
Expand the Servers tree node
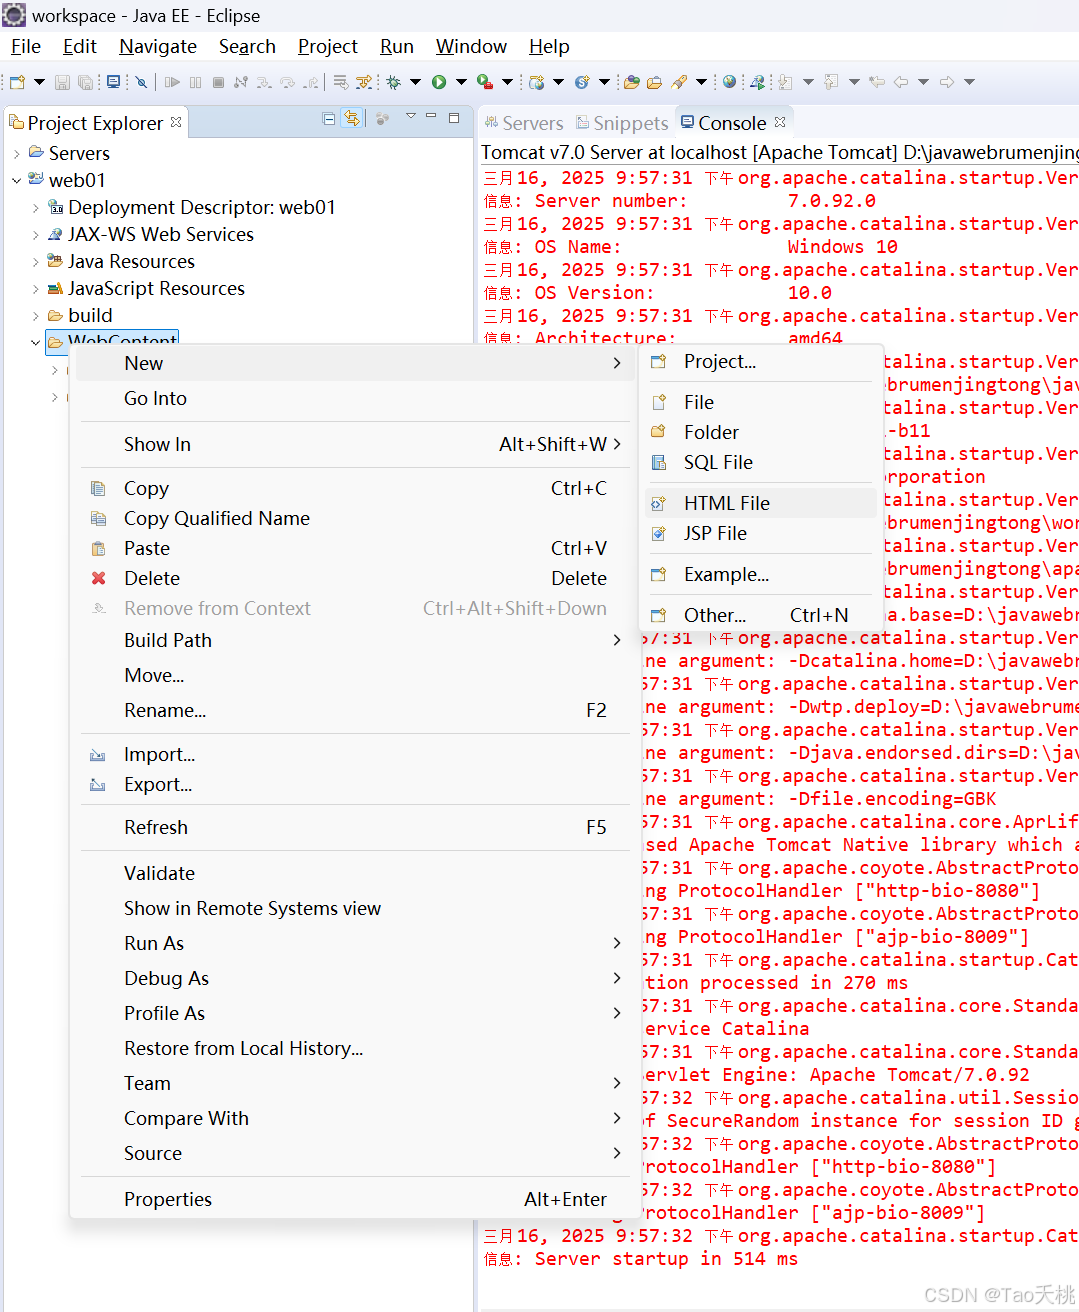pyautogui.click(x=17, y=154)
